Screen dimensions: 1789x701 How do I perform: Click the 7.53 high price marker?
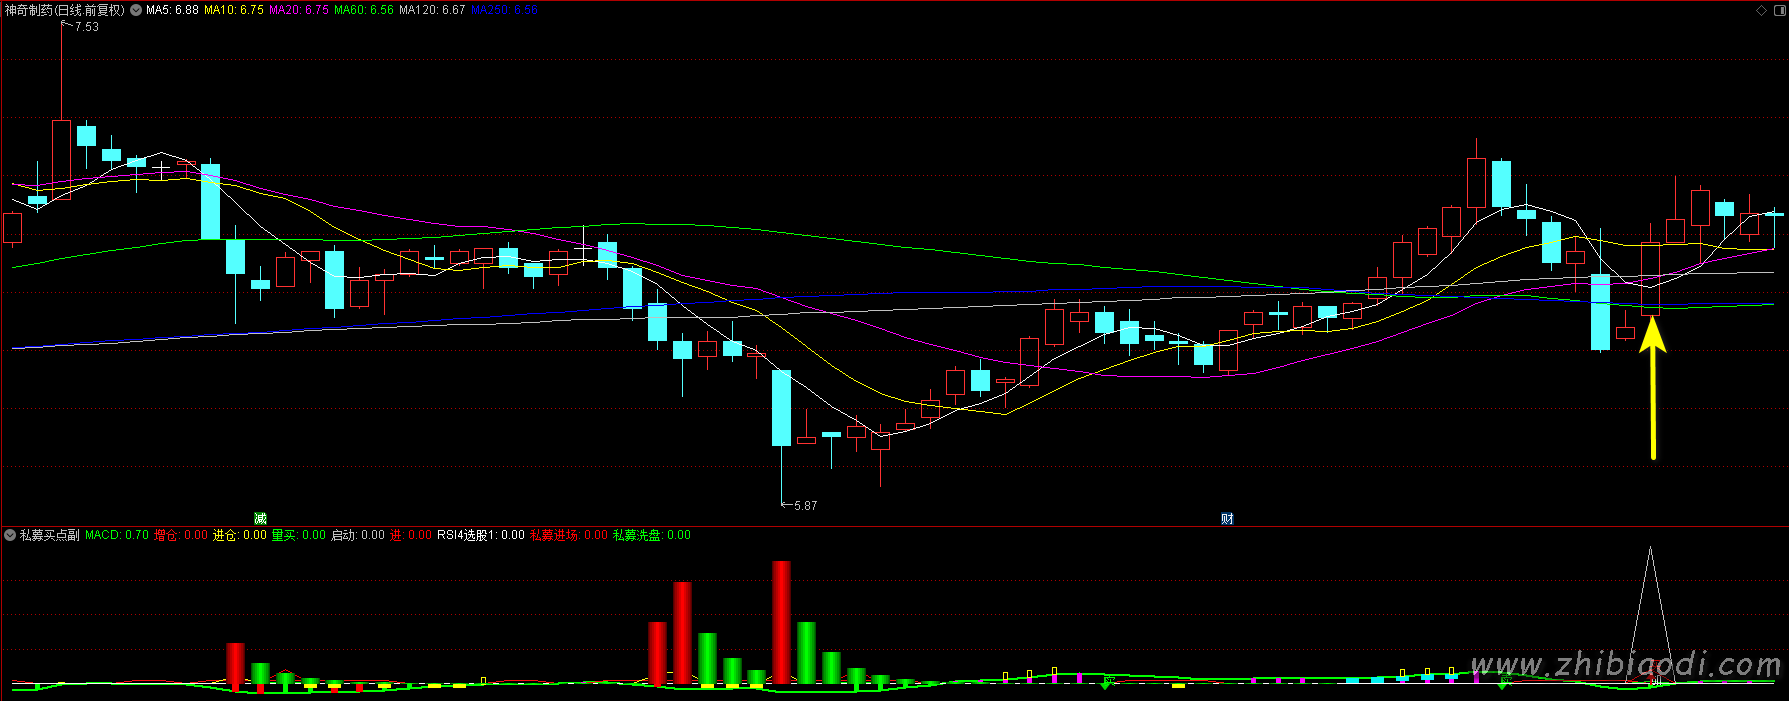pos(86,27)
